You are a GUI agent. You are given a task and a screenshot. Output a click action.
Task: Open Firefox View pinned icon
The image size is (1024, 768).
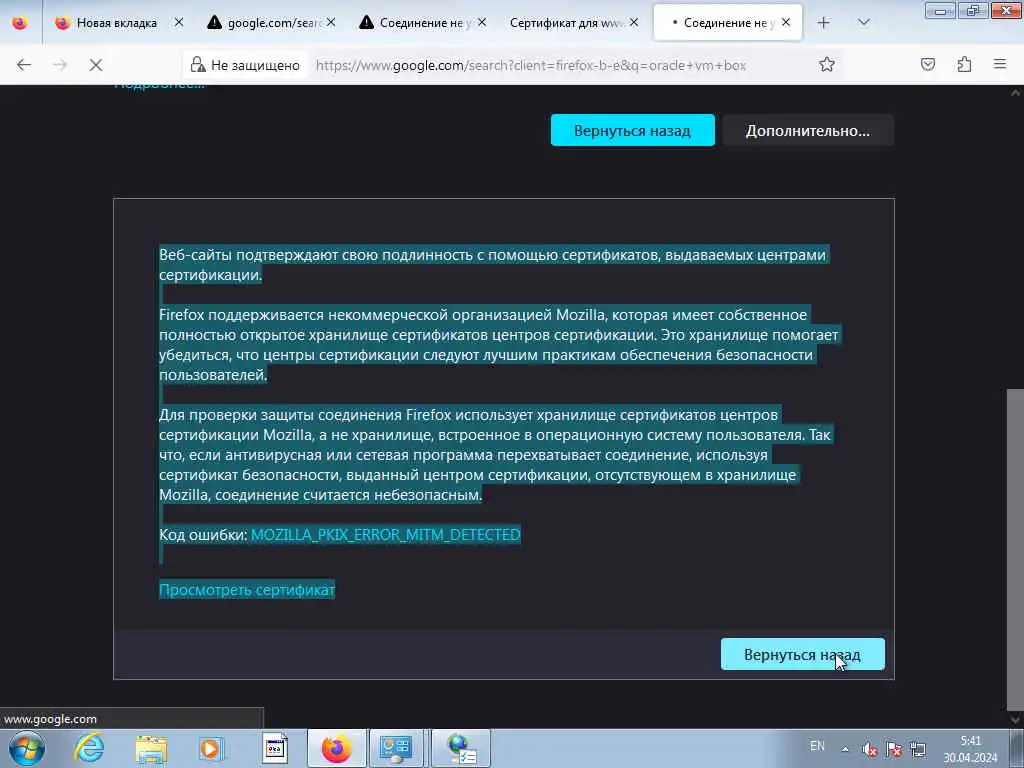[x=20, y=23]
